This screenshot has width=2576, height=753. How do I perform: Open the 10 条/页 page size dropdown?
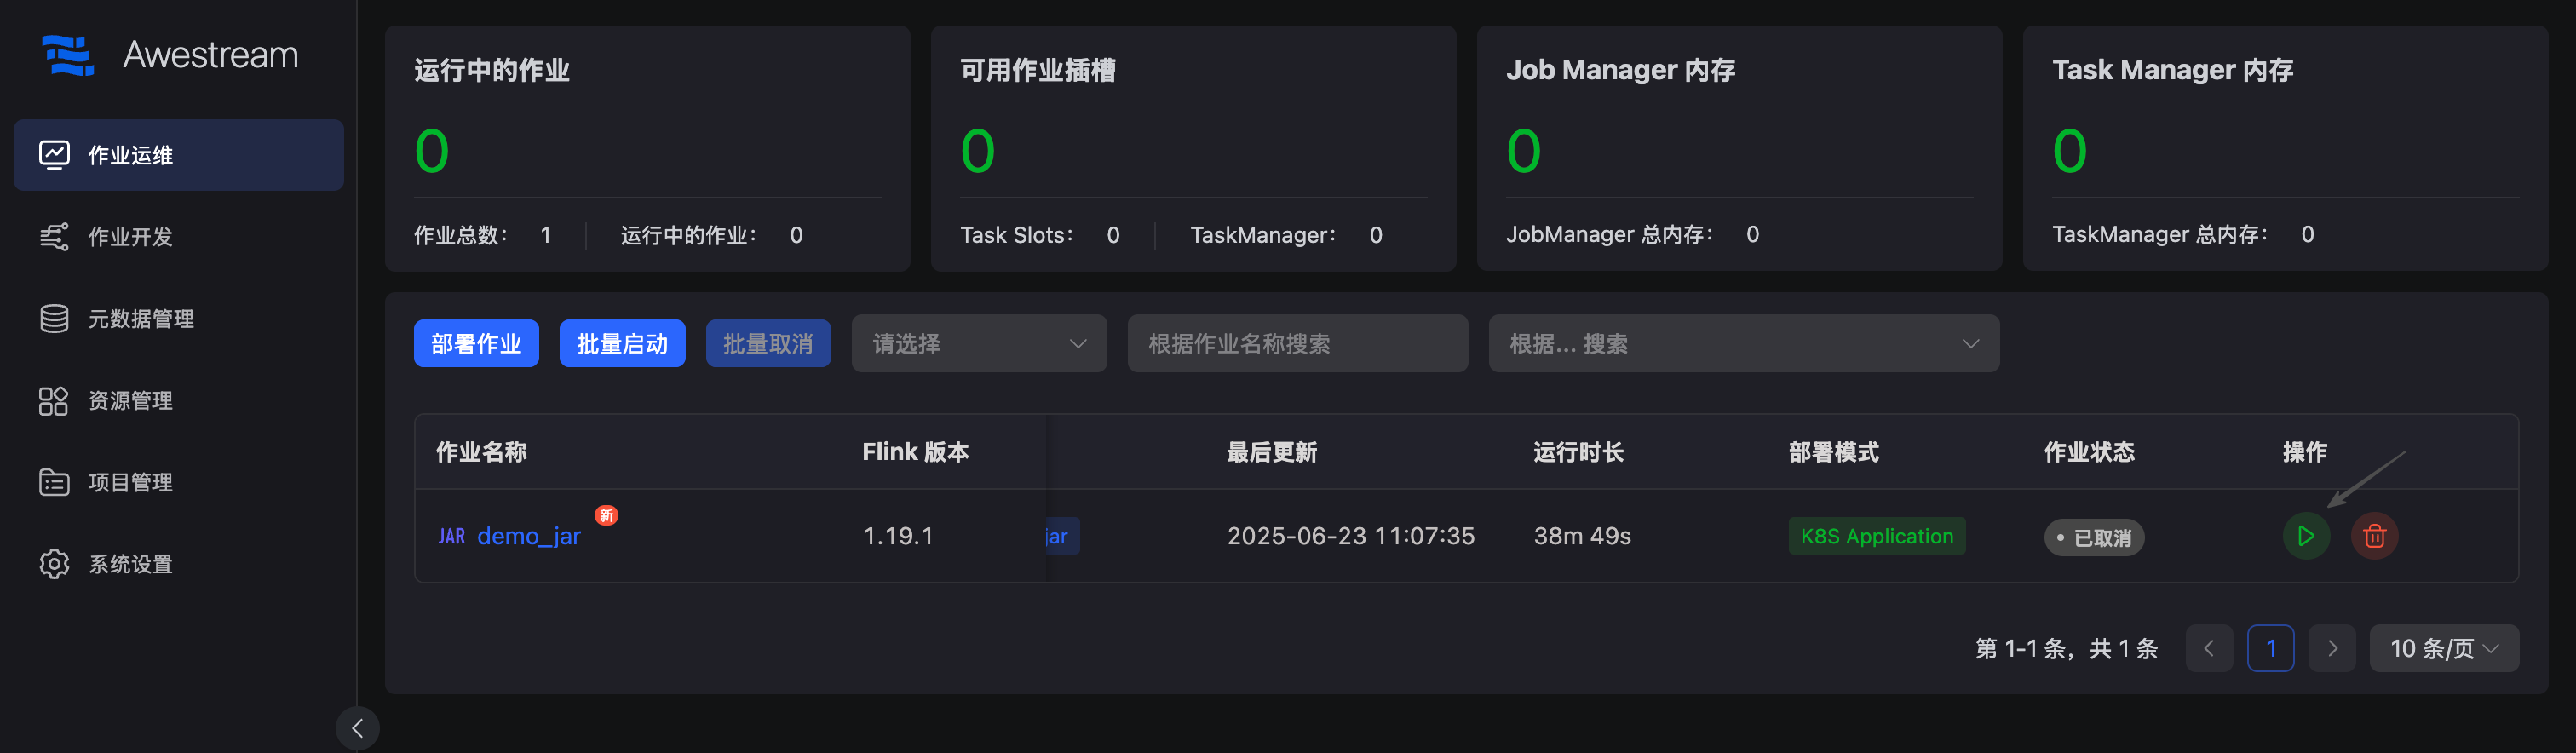pos(2443,648)
